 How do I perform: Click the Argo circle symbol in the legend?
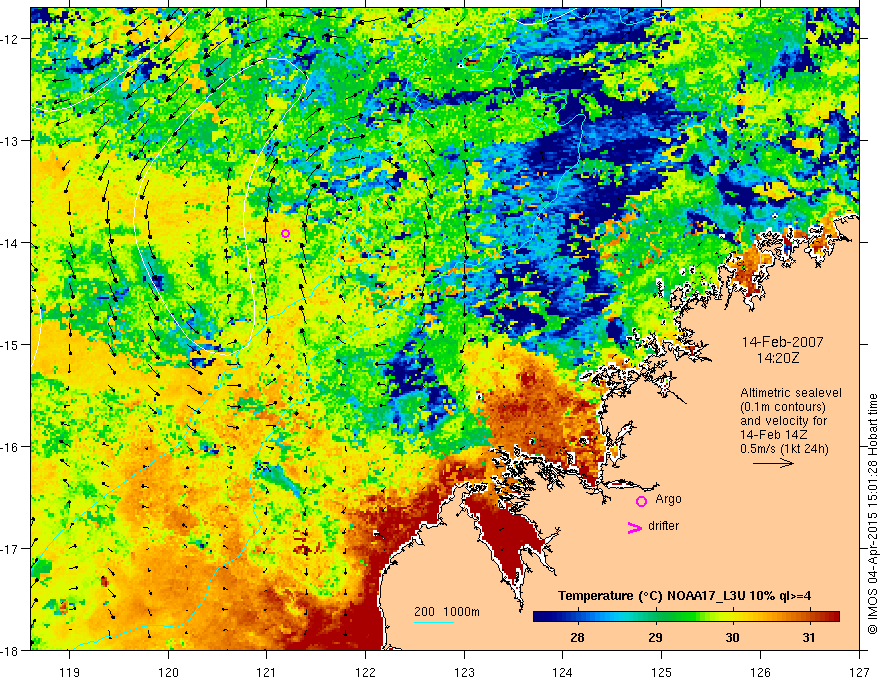tap(641, 502)
